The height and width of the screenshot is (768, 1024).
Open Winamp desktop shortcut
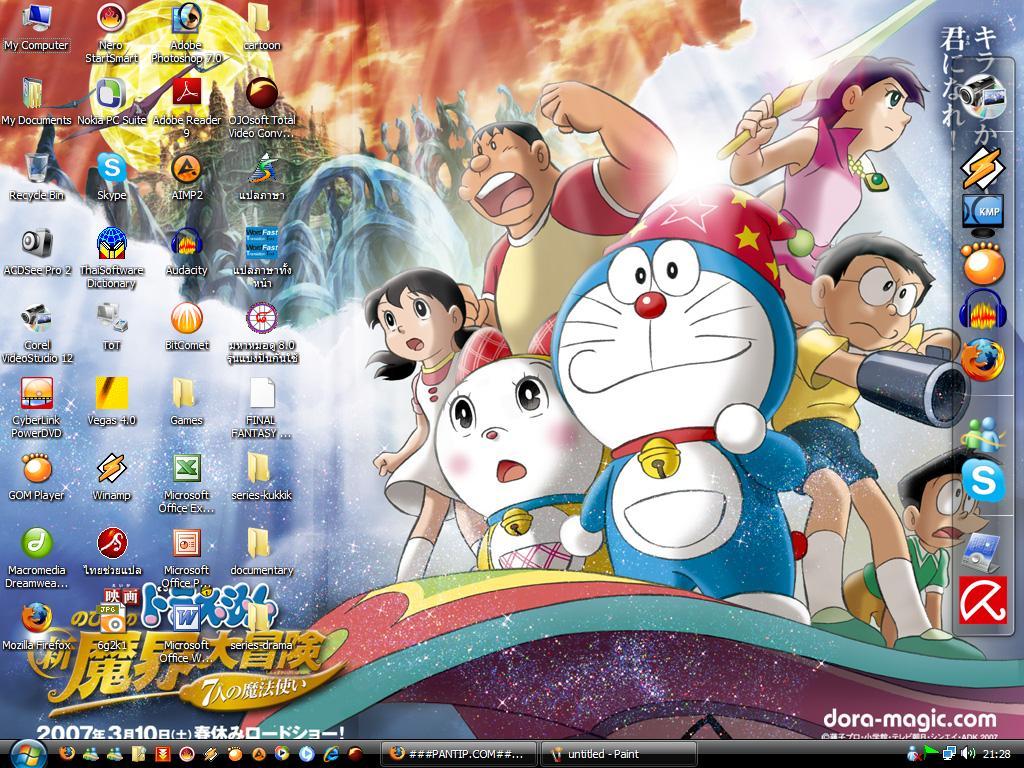pyautogui.click(x=112, y=477)
